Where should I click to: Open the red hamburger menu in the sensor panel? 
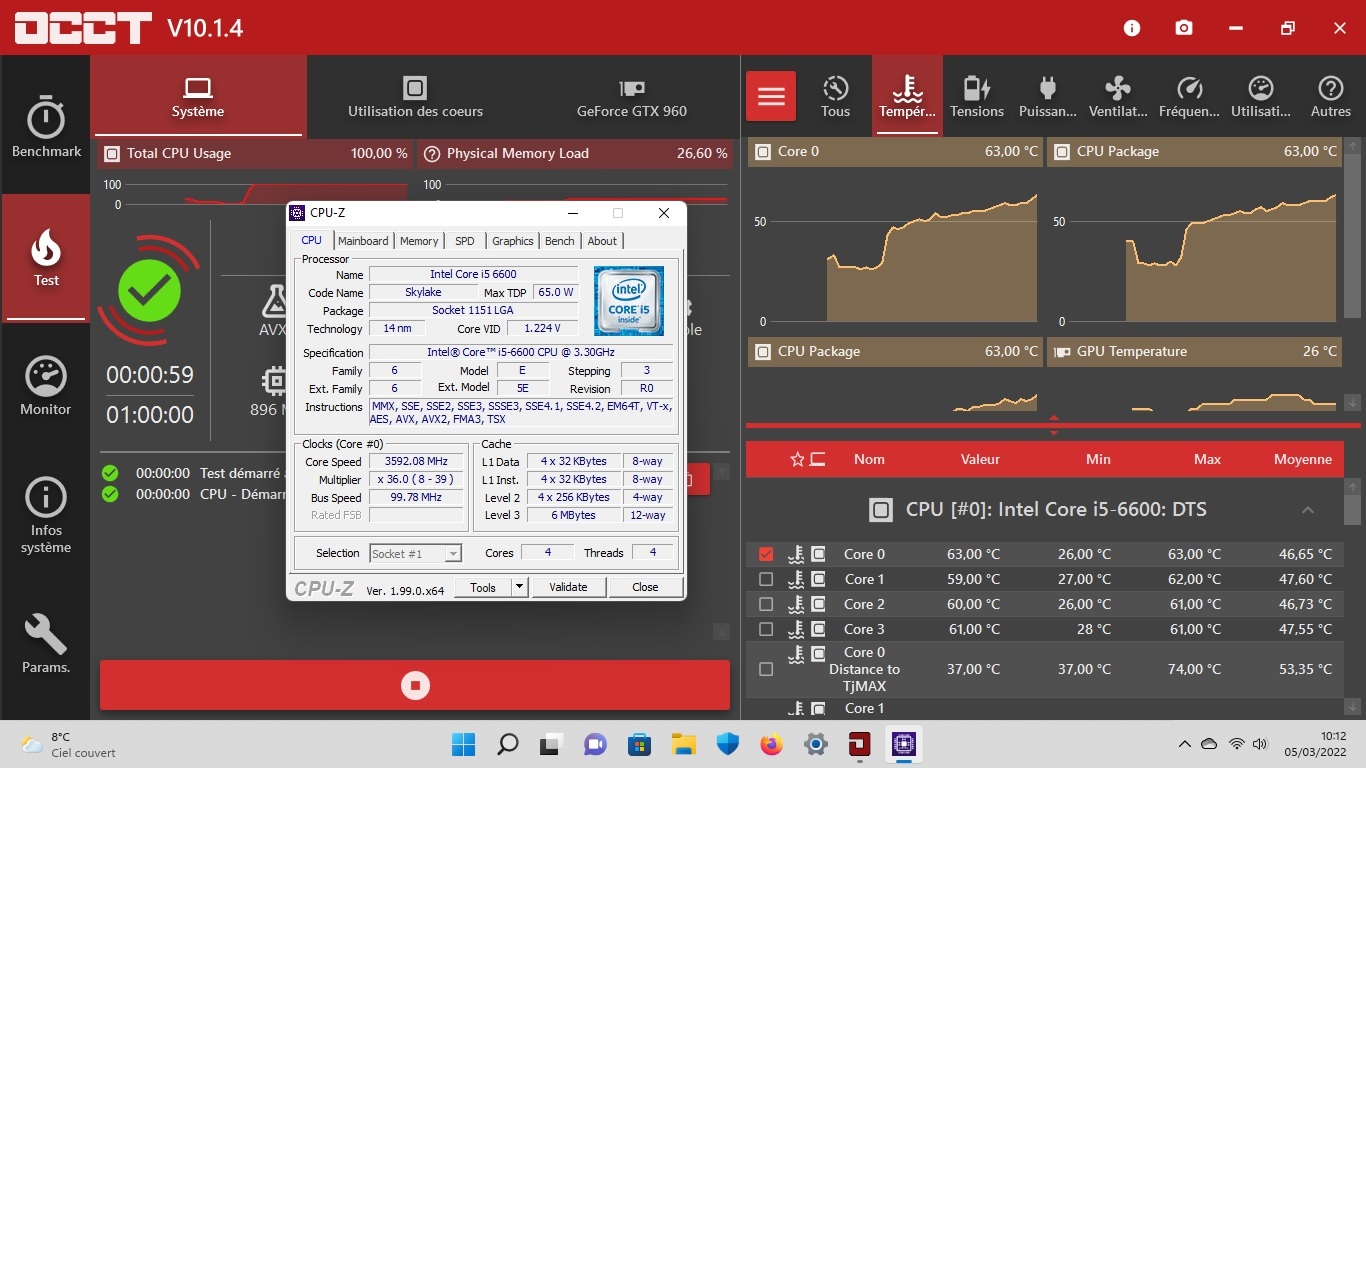pyautogui.click(x=771, y=96)
